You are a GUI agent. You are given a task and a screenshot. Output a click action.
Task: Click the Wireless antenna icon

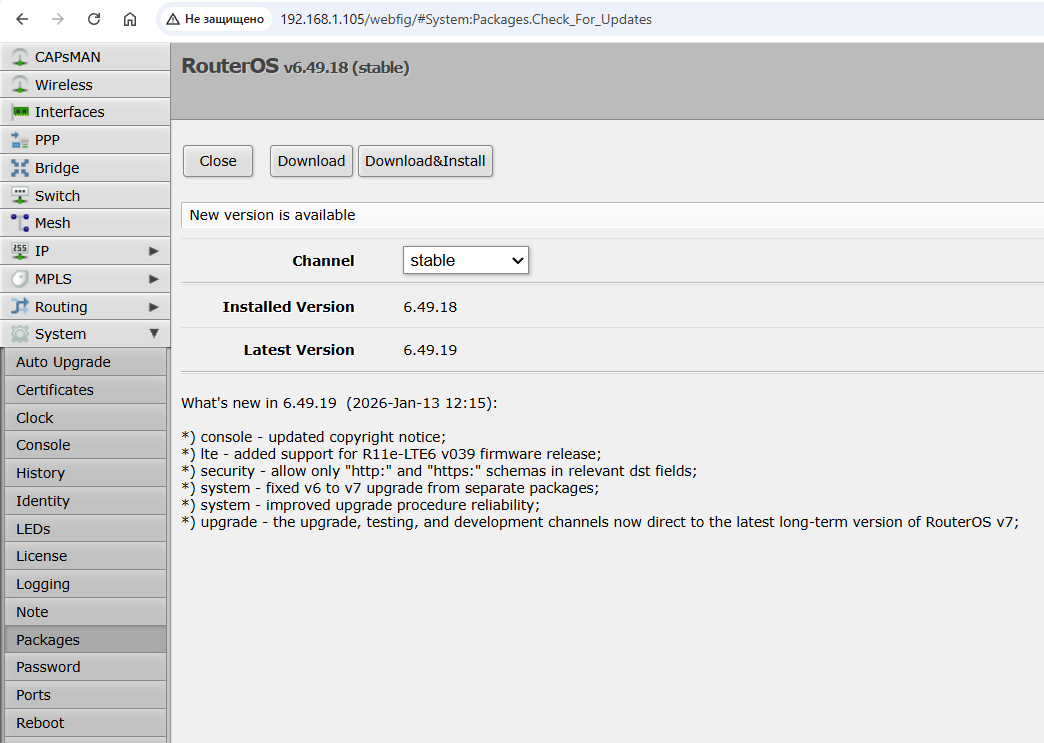tap(19, 85)
